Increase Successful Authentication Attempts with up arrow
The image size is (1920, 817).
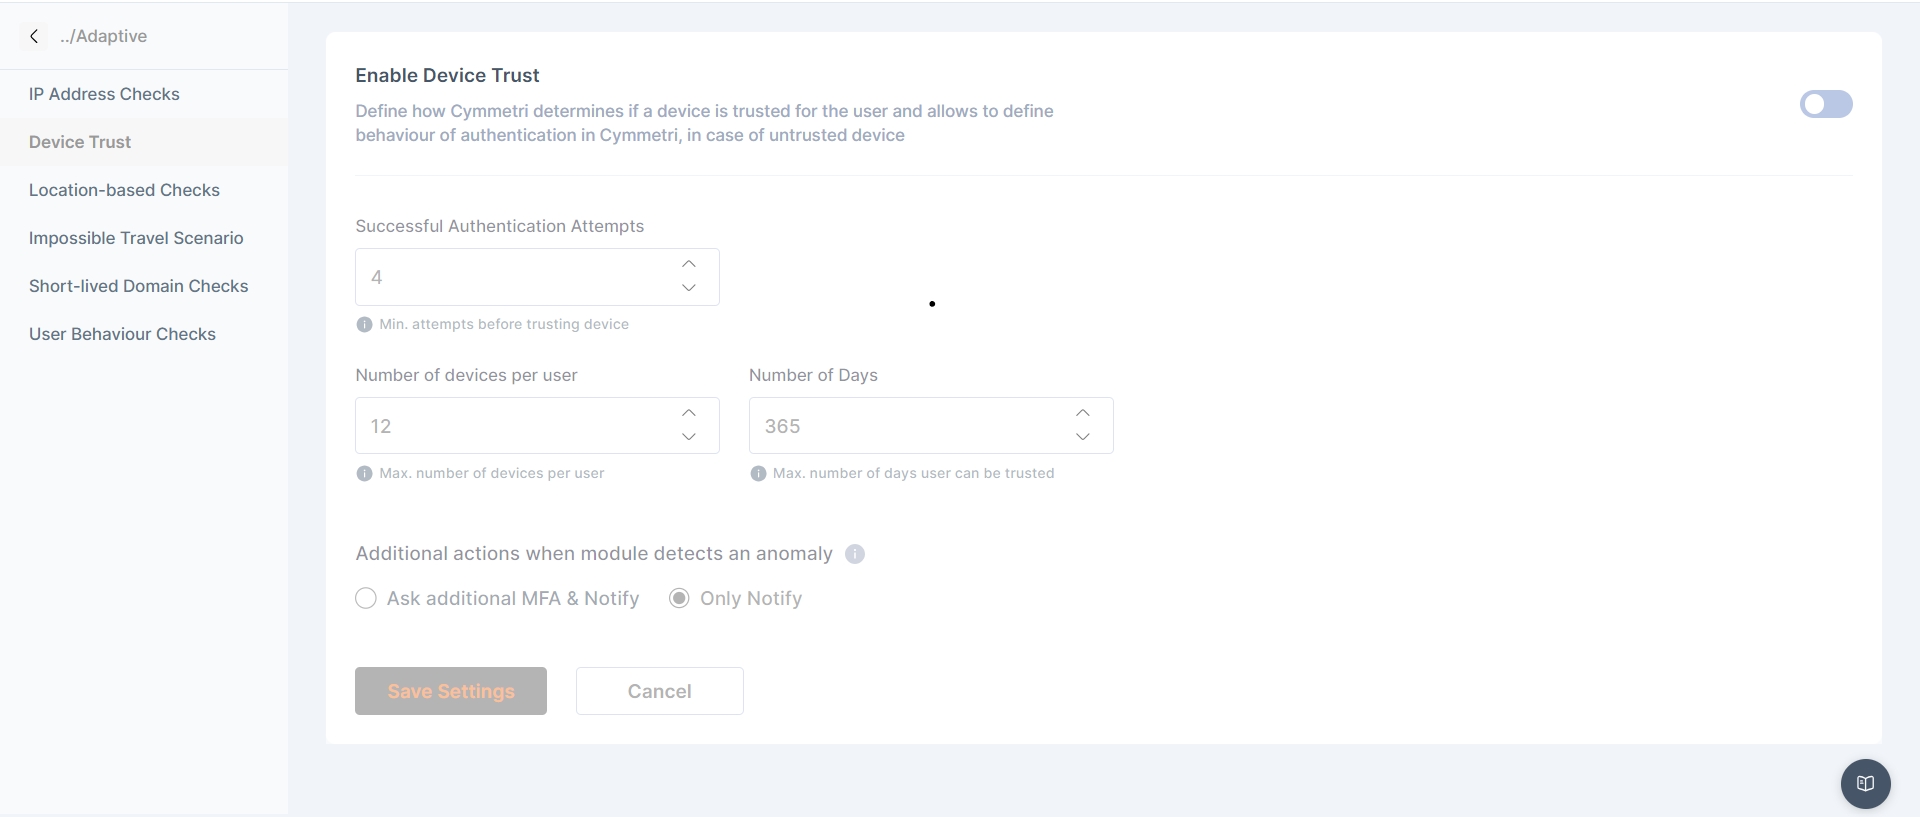coord(689,264)
